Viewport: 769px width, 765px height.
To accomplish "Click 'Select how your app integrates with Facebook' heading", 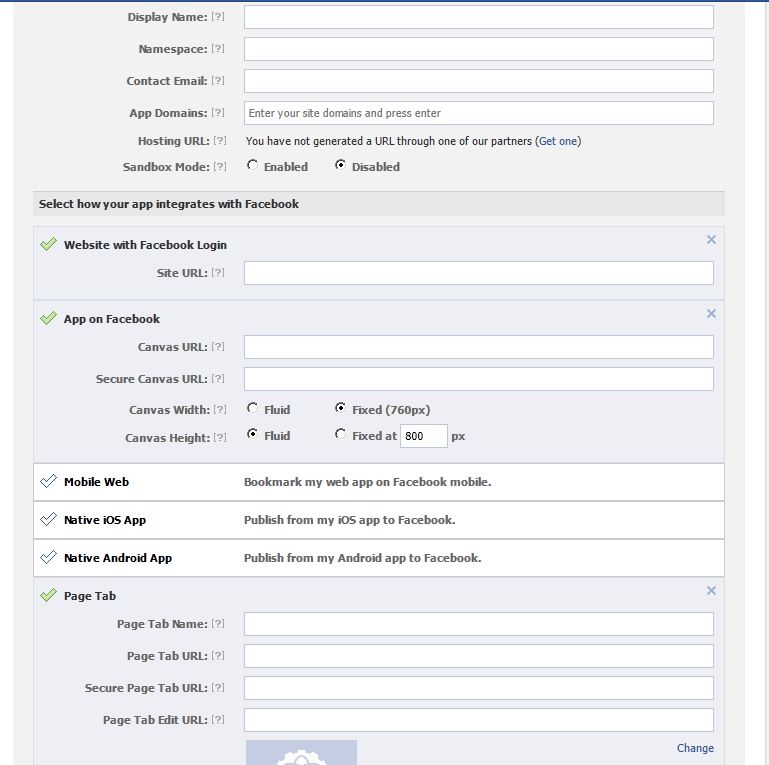I will 169,204.
